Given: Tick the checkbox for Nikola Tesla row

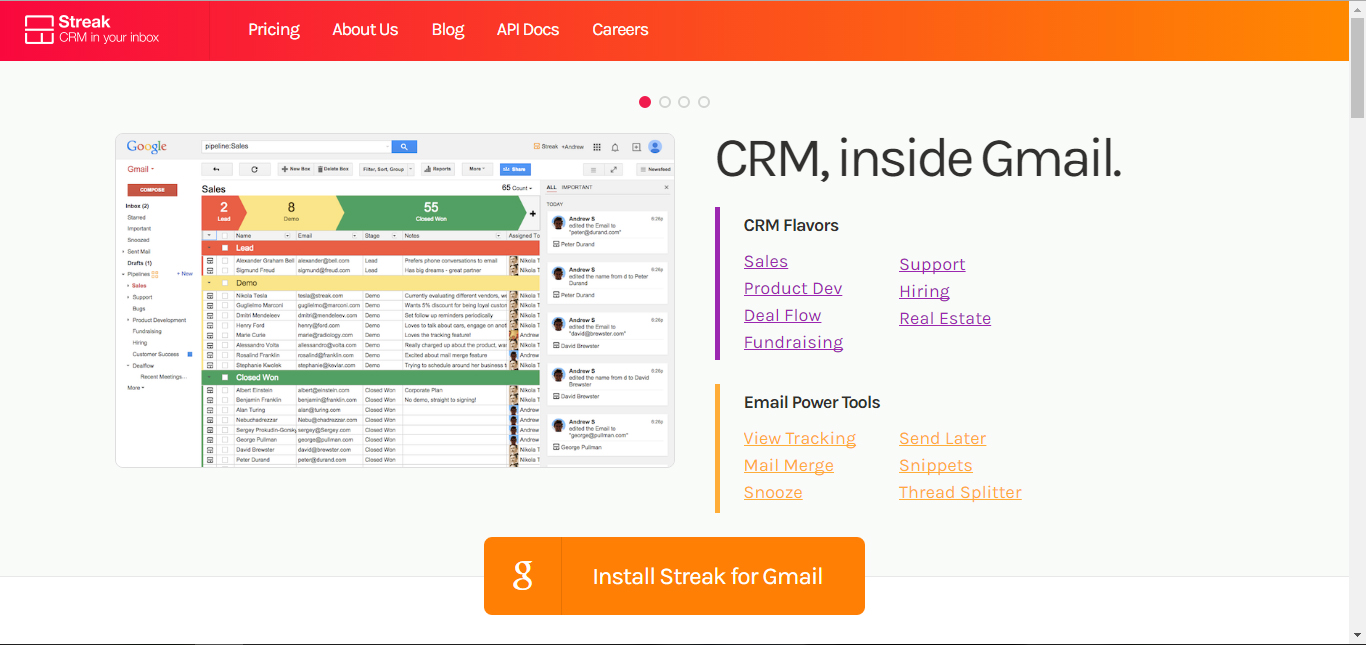Looking at the screenshot, I should pyautogui.click(x=225, y=296).
